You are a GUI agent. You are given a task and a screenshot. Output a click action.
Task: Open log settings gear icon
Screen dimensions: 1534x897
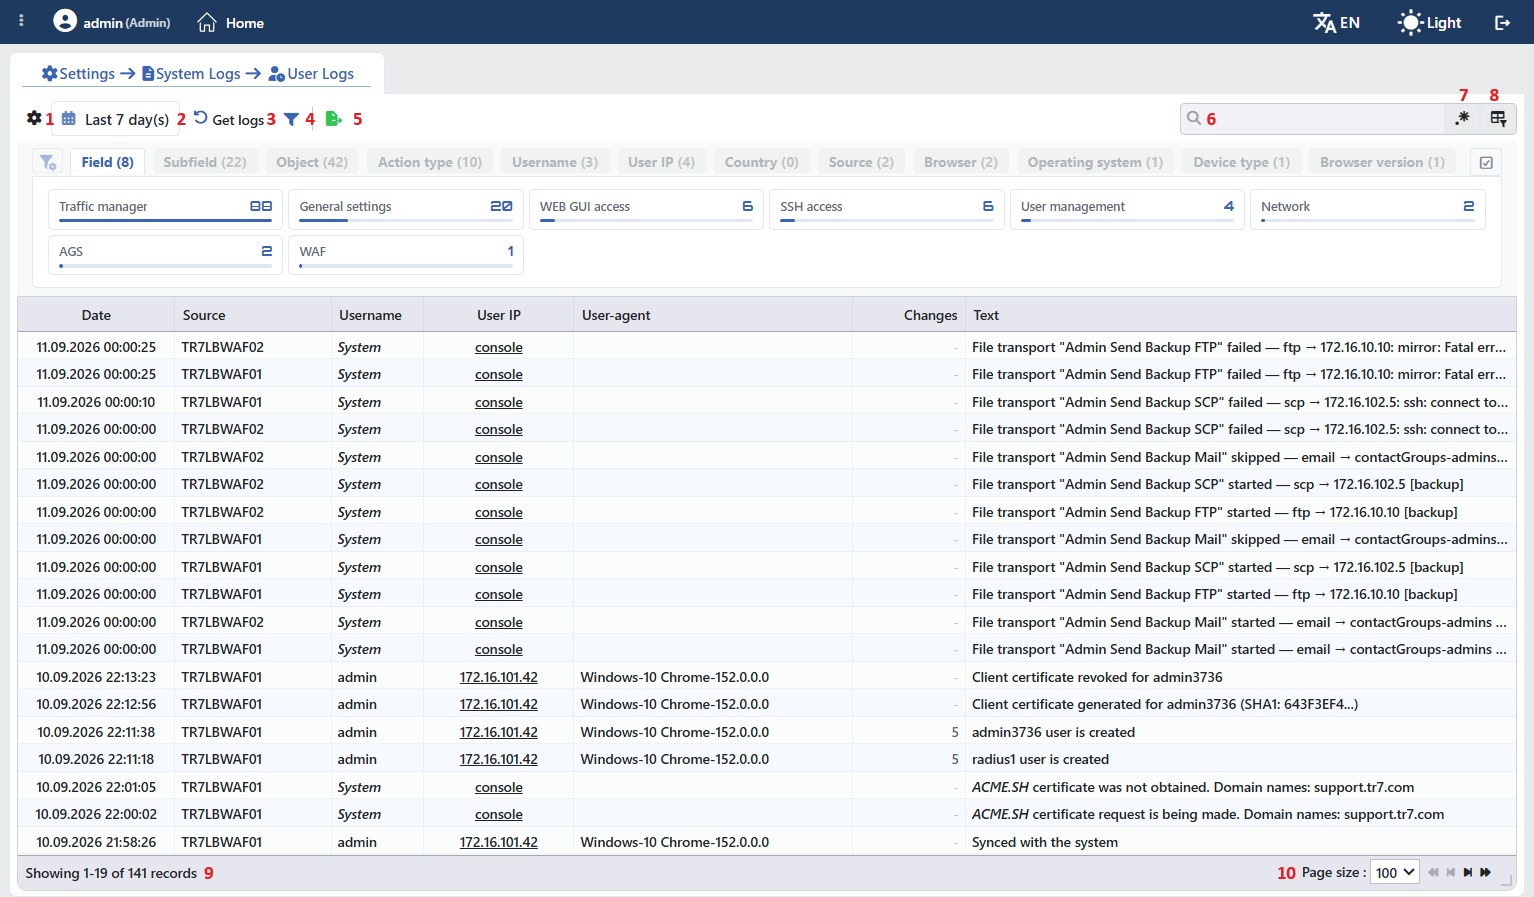click(34, 118)
